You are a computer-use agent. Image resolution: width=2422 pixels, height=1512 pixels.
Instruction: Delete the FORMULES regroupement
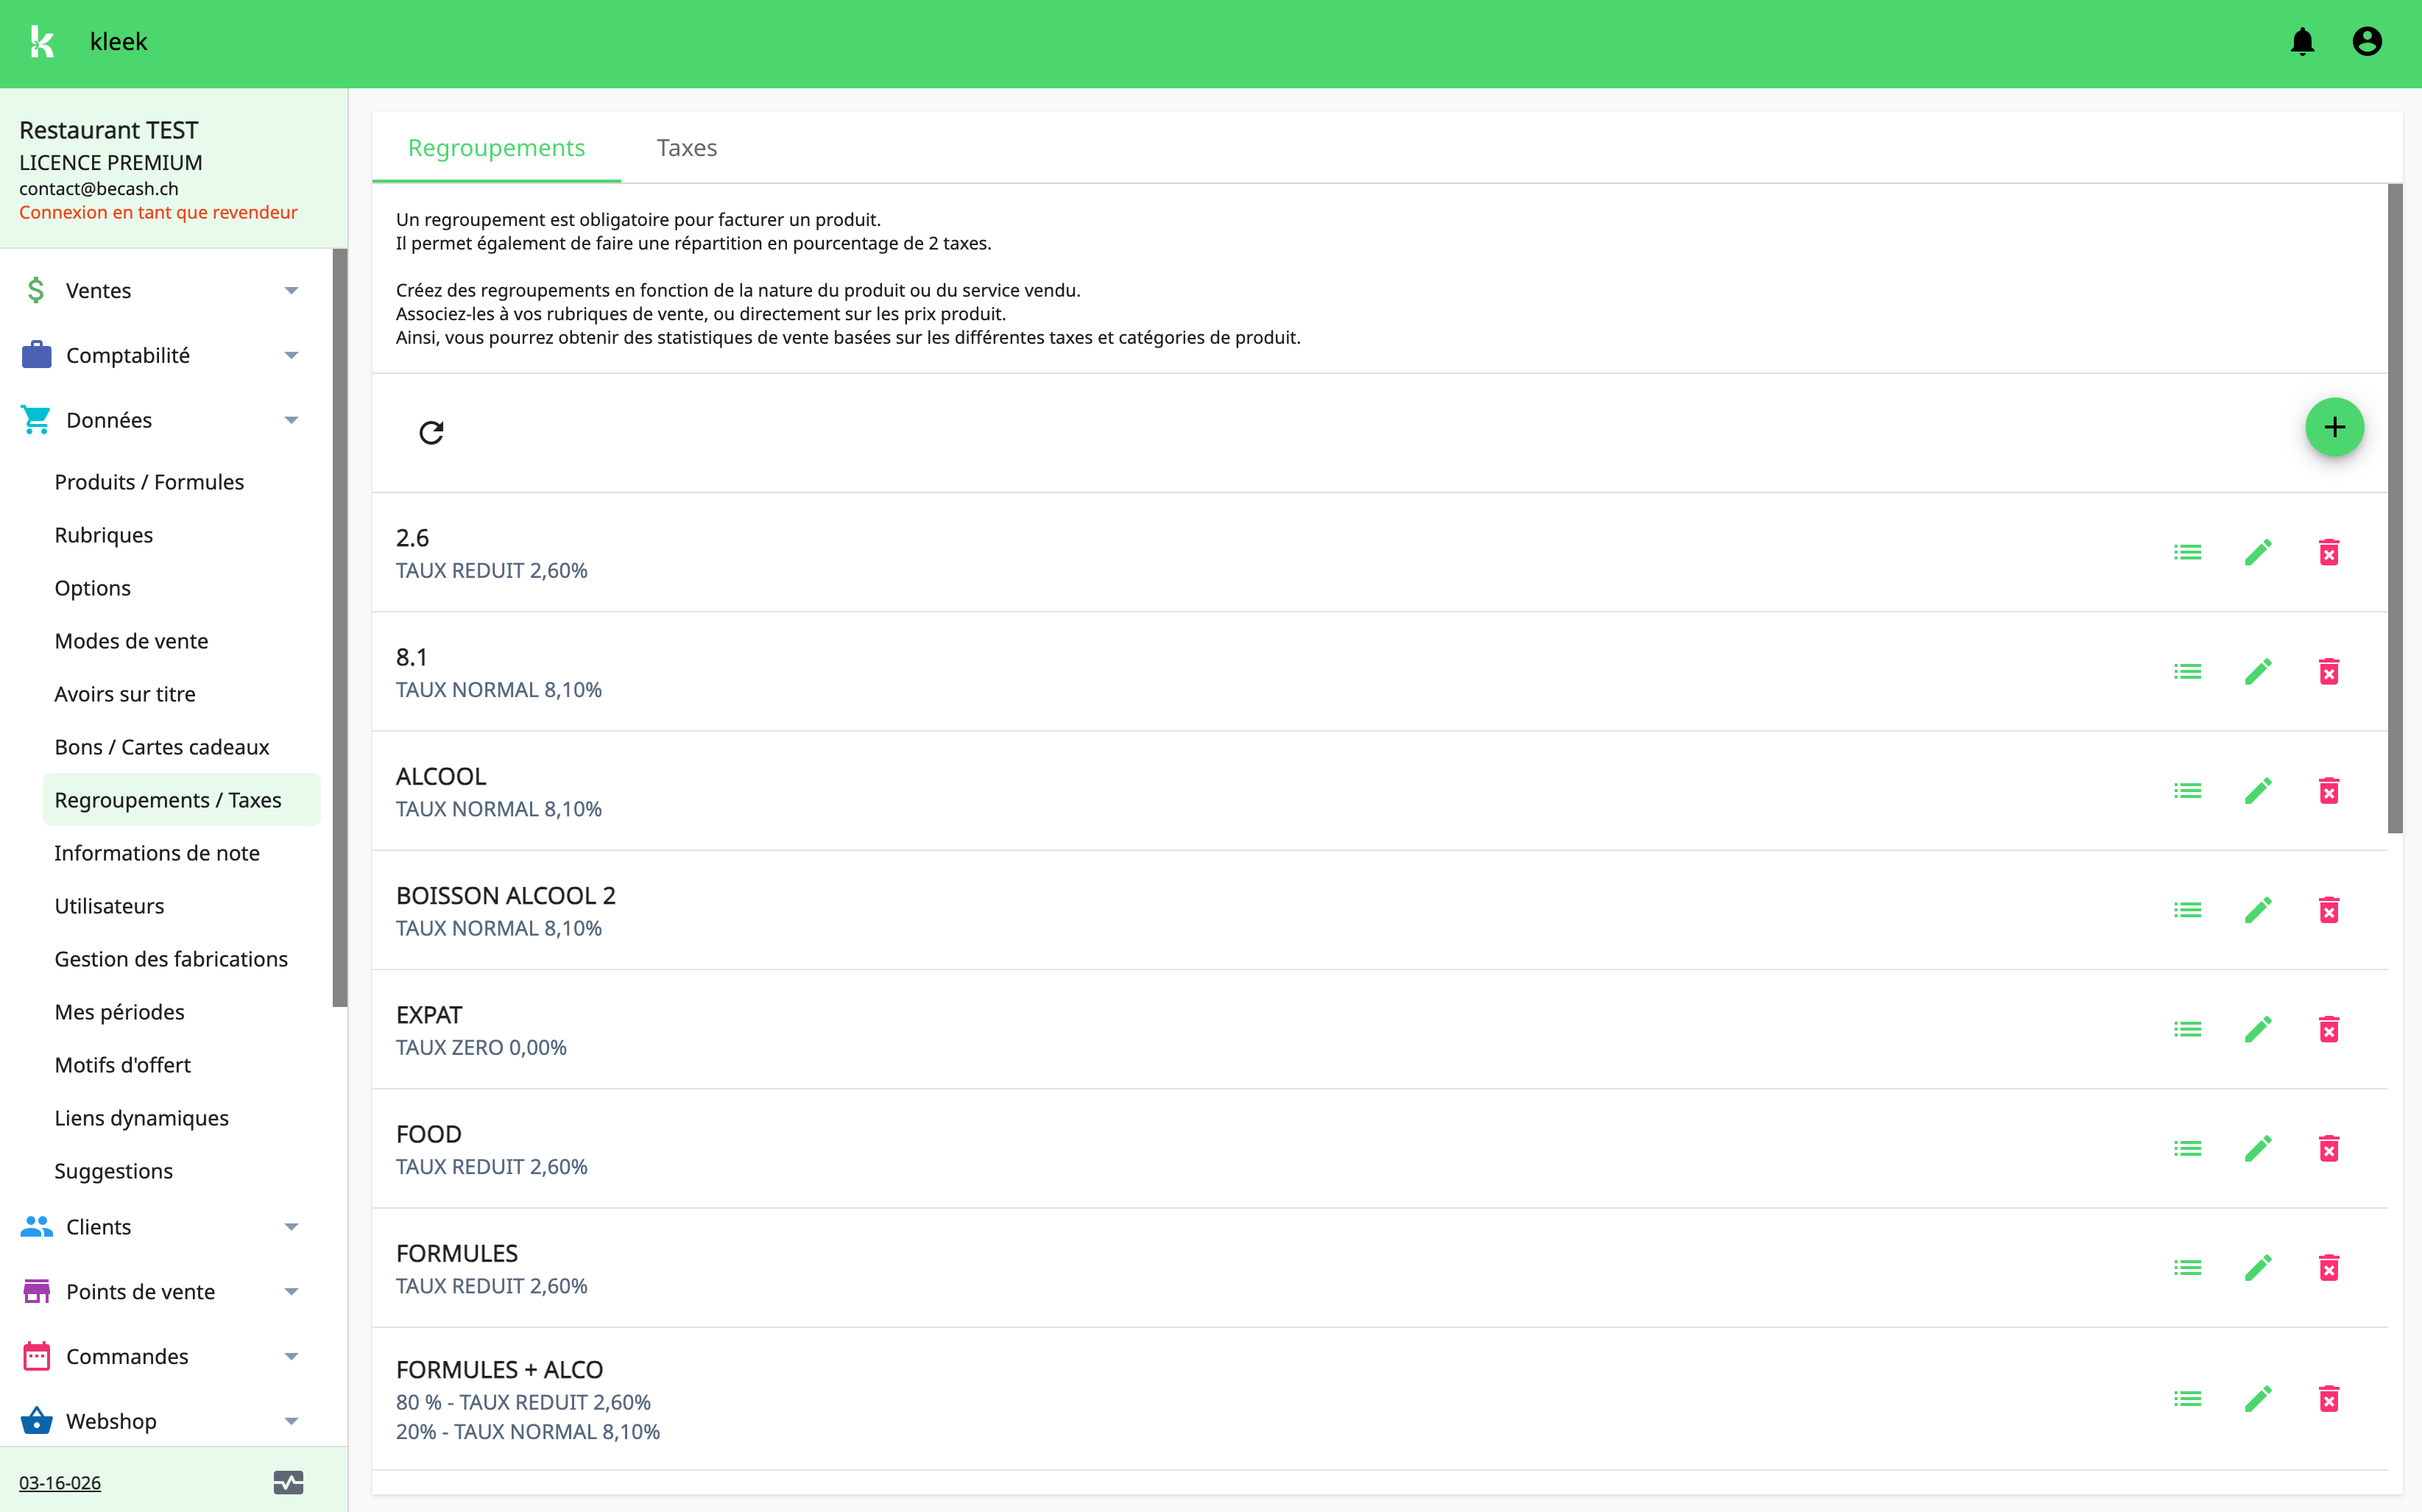(x=2329, y=1268)
